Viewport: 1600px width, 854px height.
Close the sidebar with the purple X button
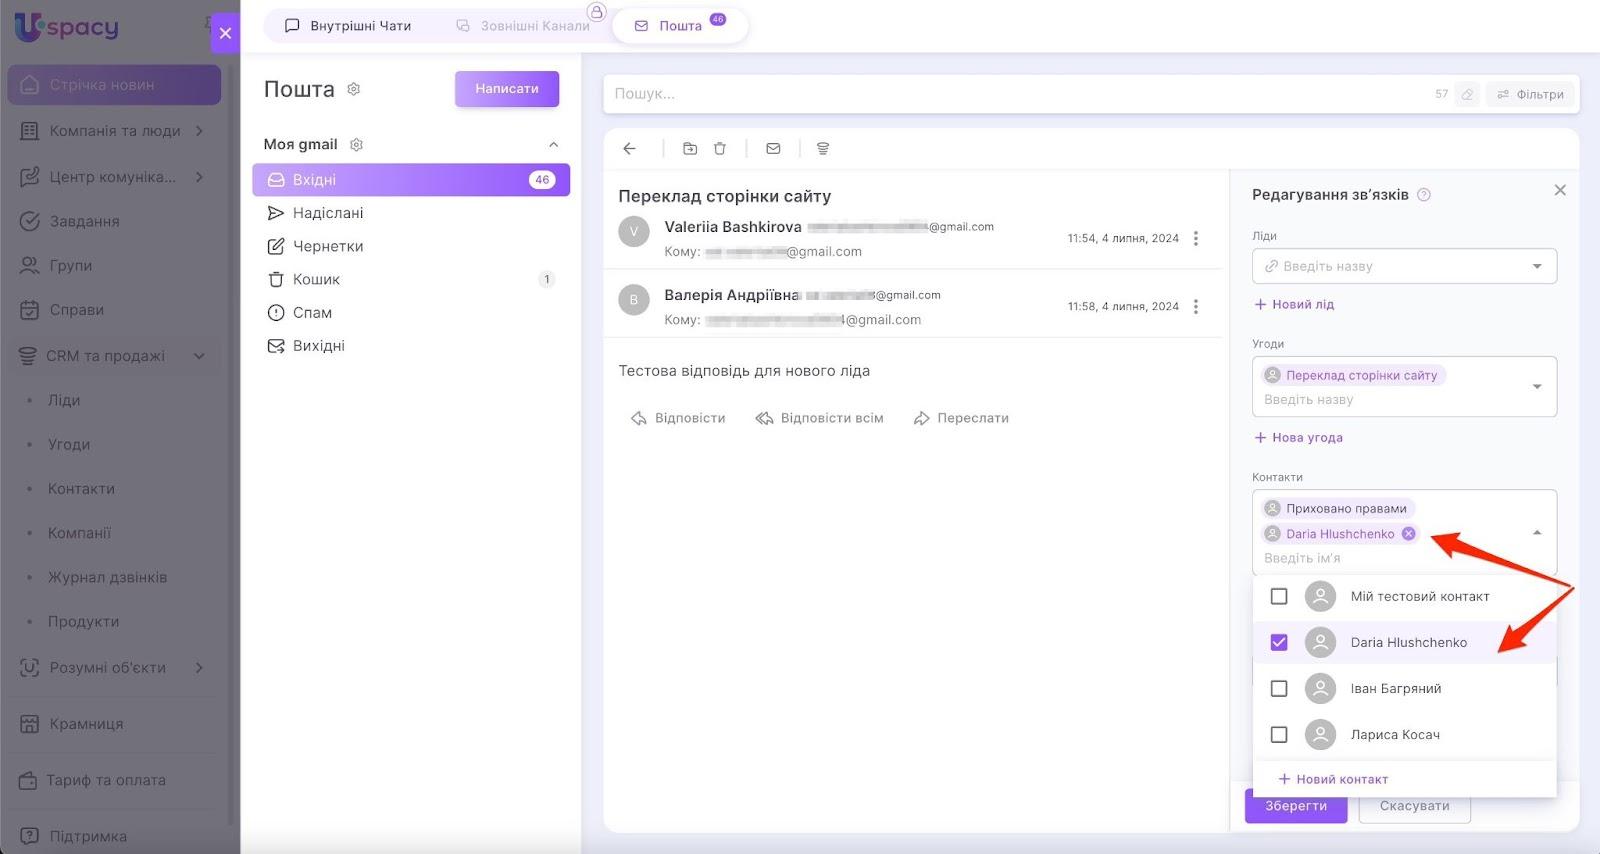pyautogui.click(x=225, y=33)
